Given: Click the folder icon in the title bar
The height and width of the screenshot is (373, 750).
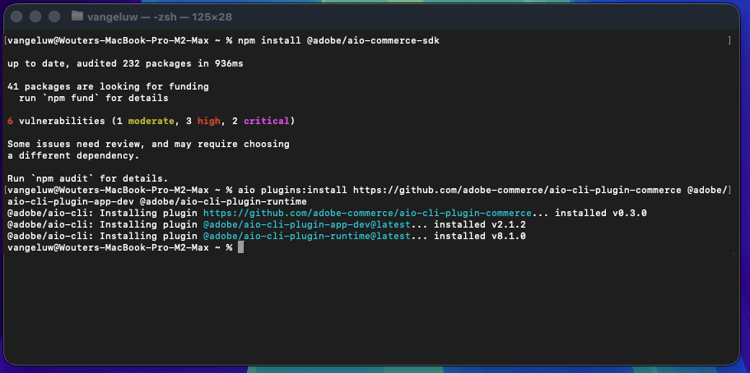Looking at the screenshot, I should pos(77,16).
